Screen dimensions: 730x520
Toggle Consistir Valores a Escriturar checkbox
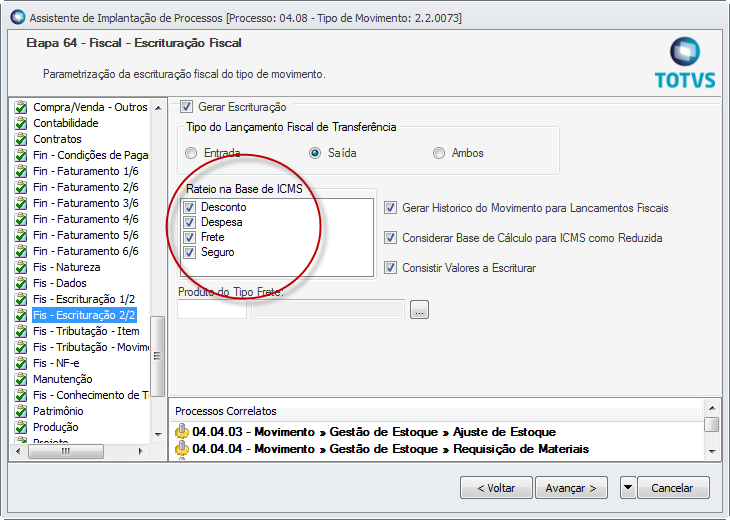point(390,268)
